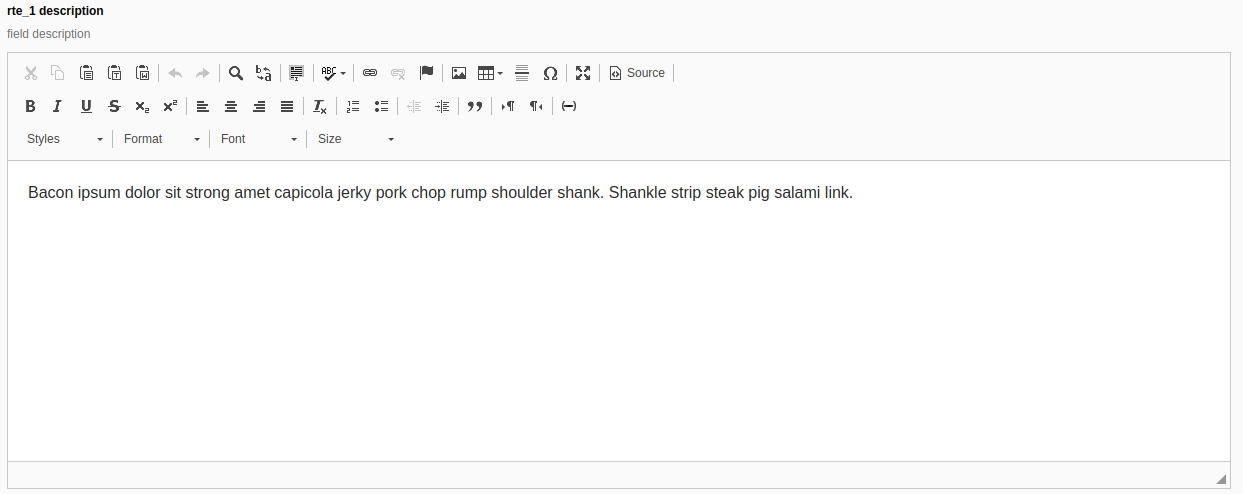Click the Anchor flag icon
Image resolution: width=1243 pixels, height=494 pixels.
click(426, 73)
